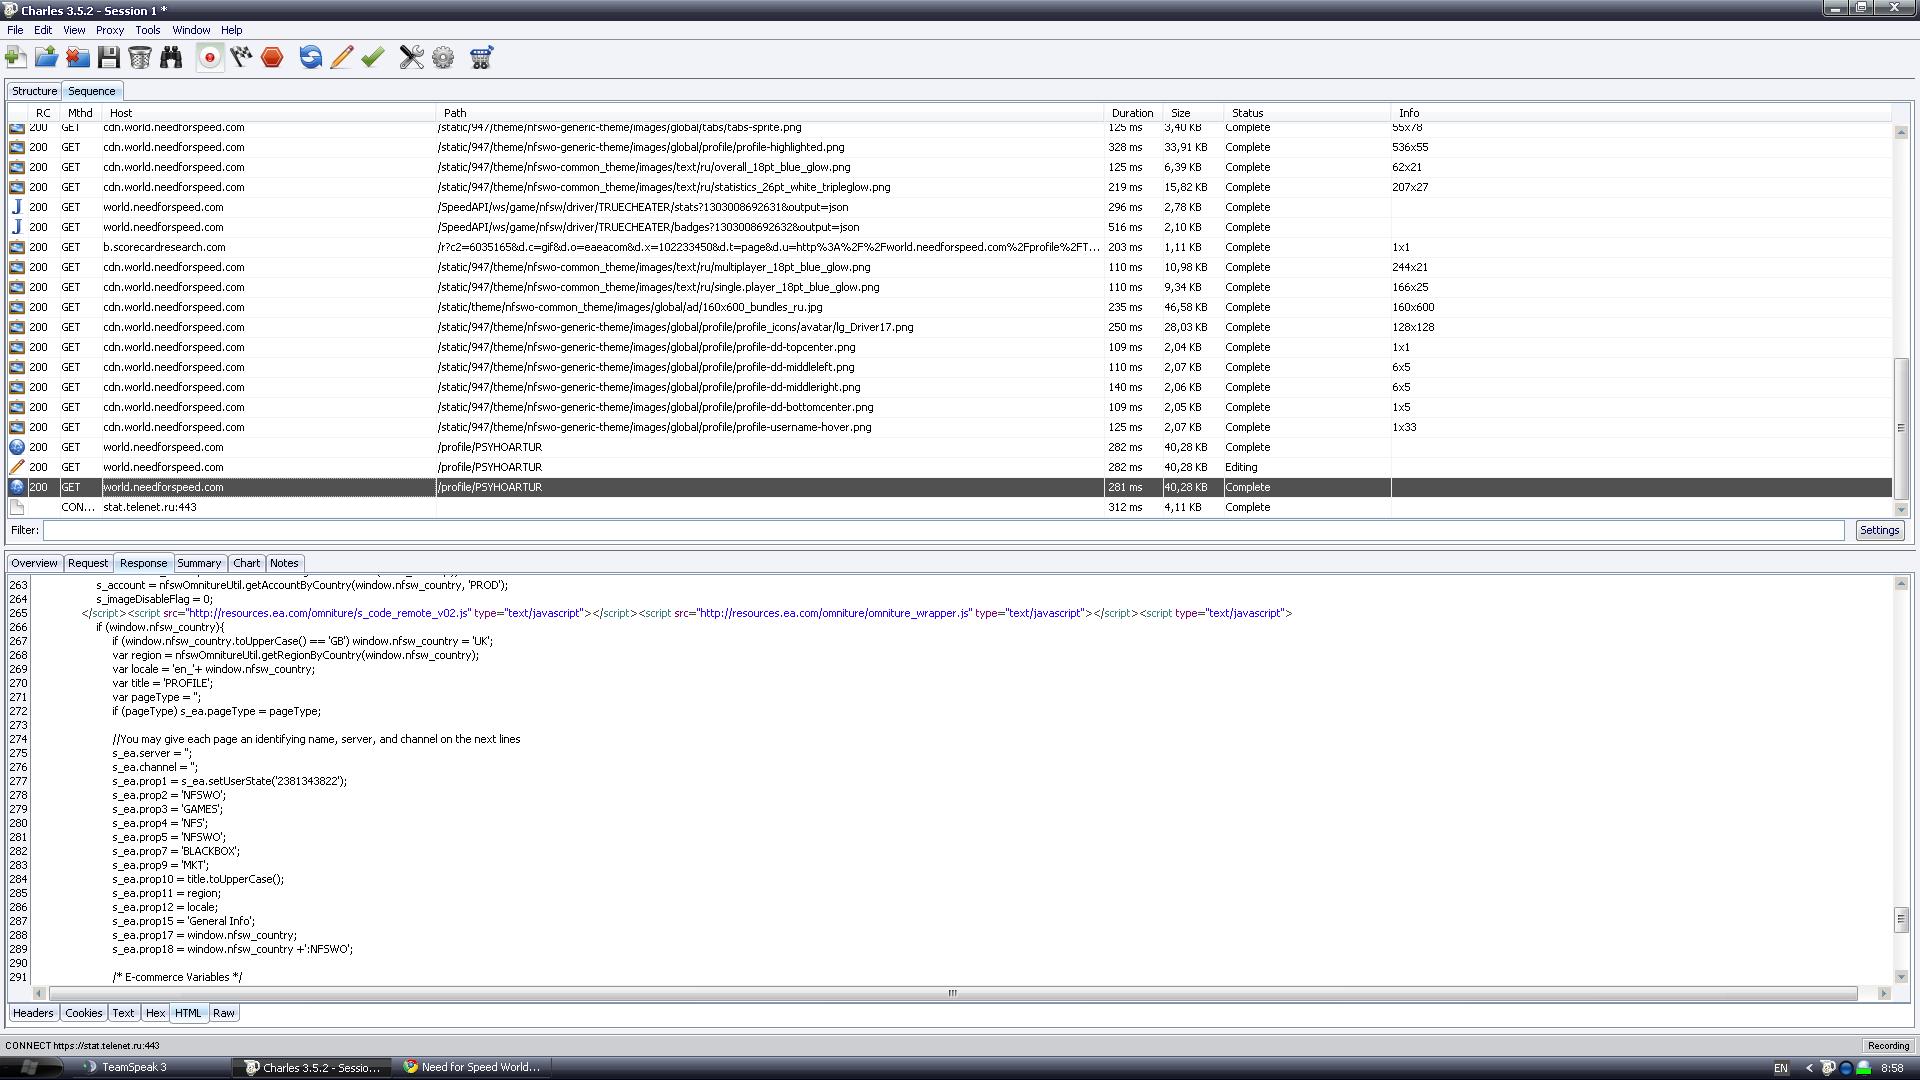Toggle recording with the red record button
This screenshot has height=1080, width=1920.
pos(210,57)
